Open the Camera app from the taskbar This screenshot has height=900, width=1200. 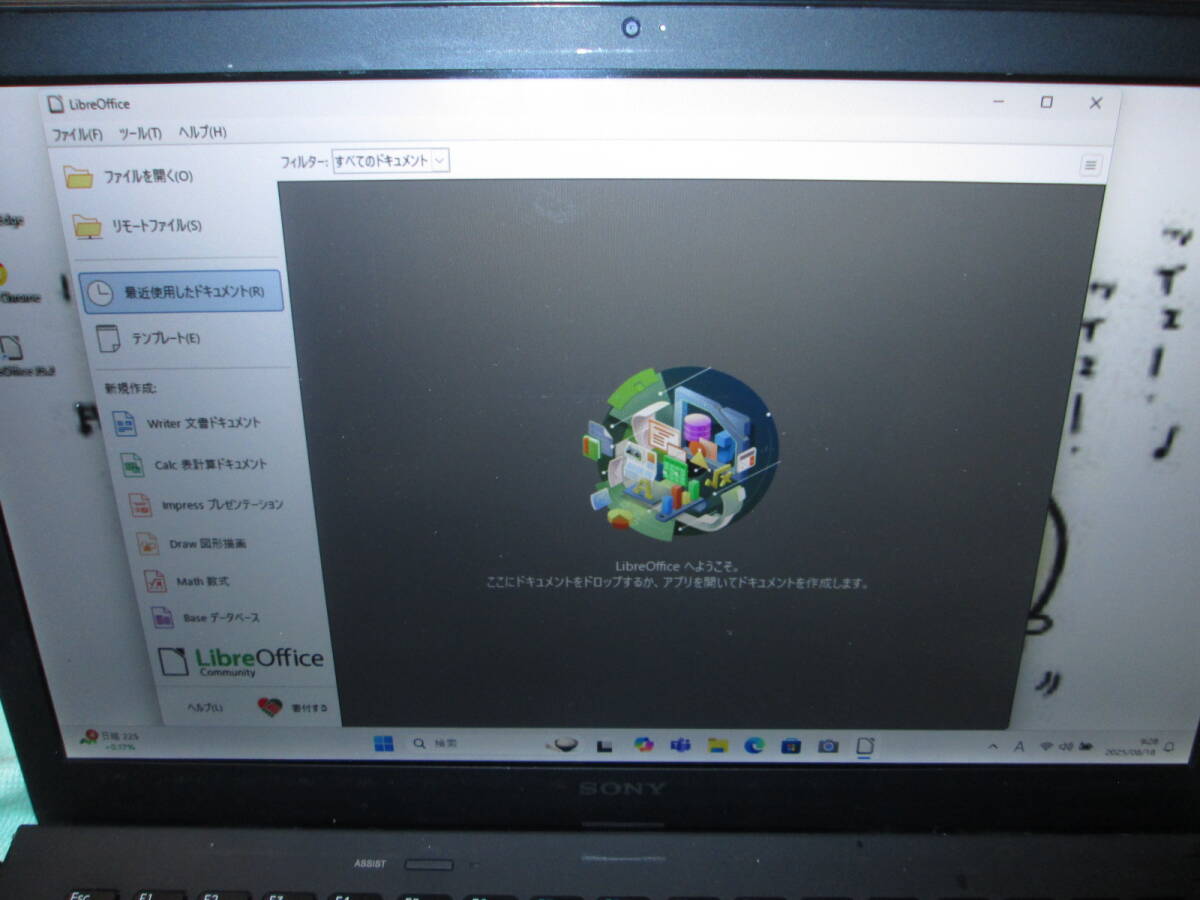pos(828,746)
